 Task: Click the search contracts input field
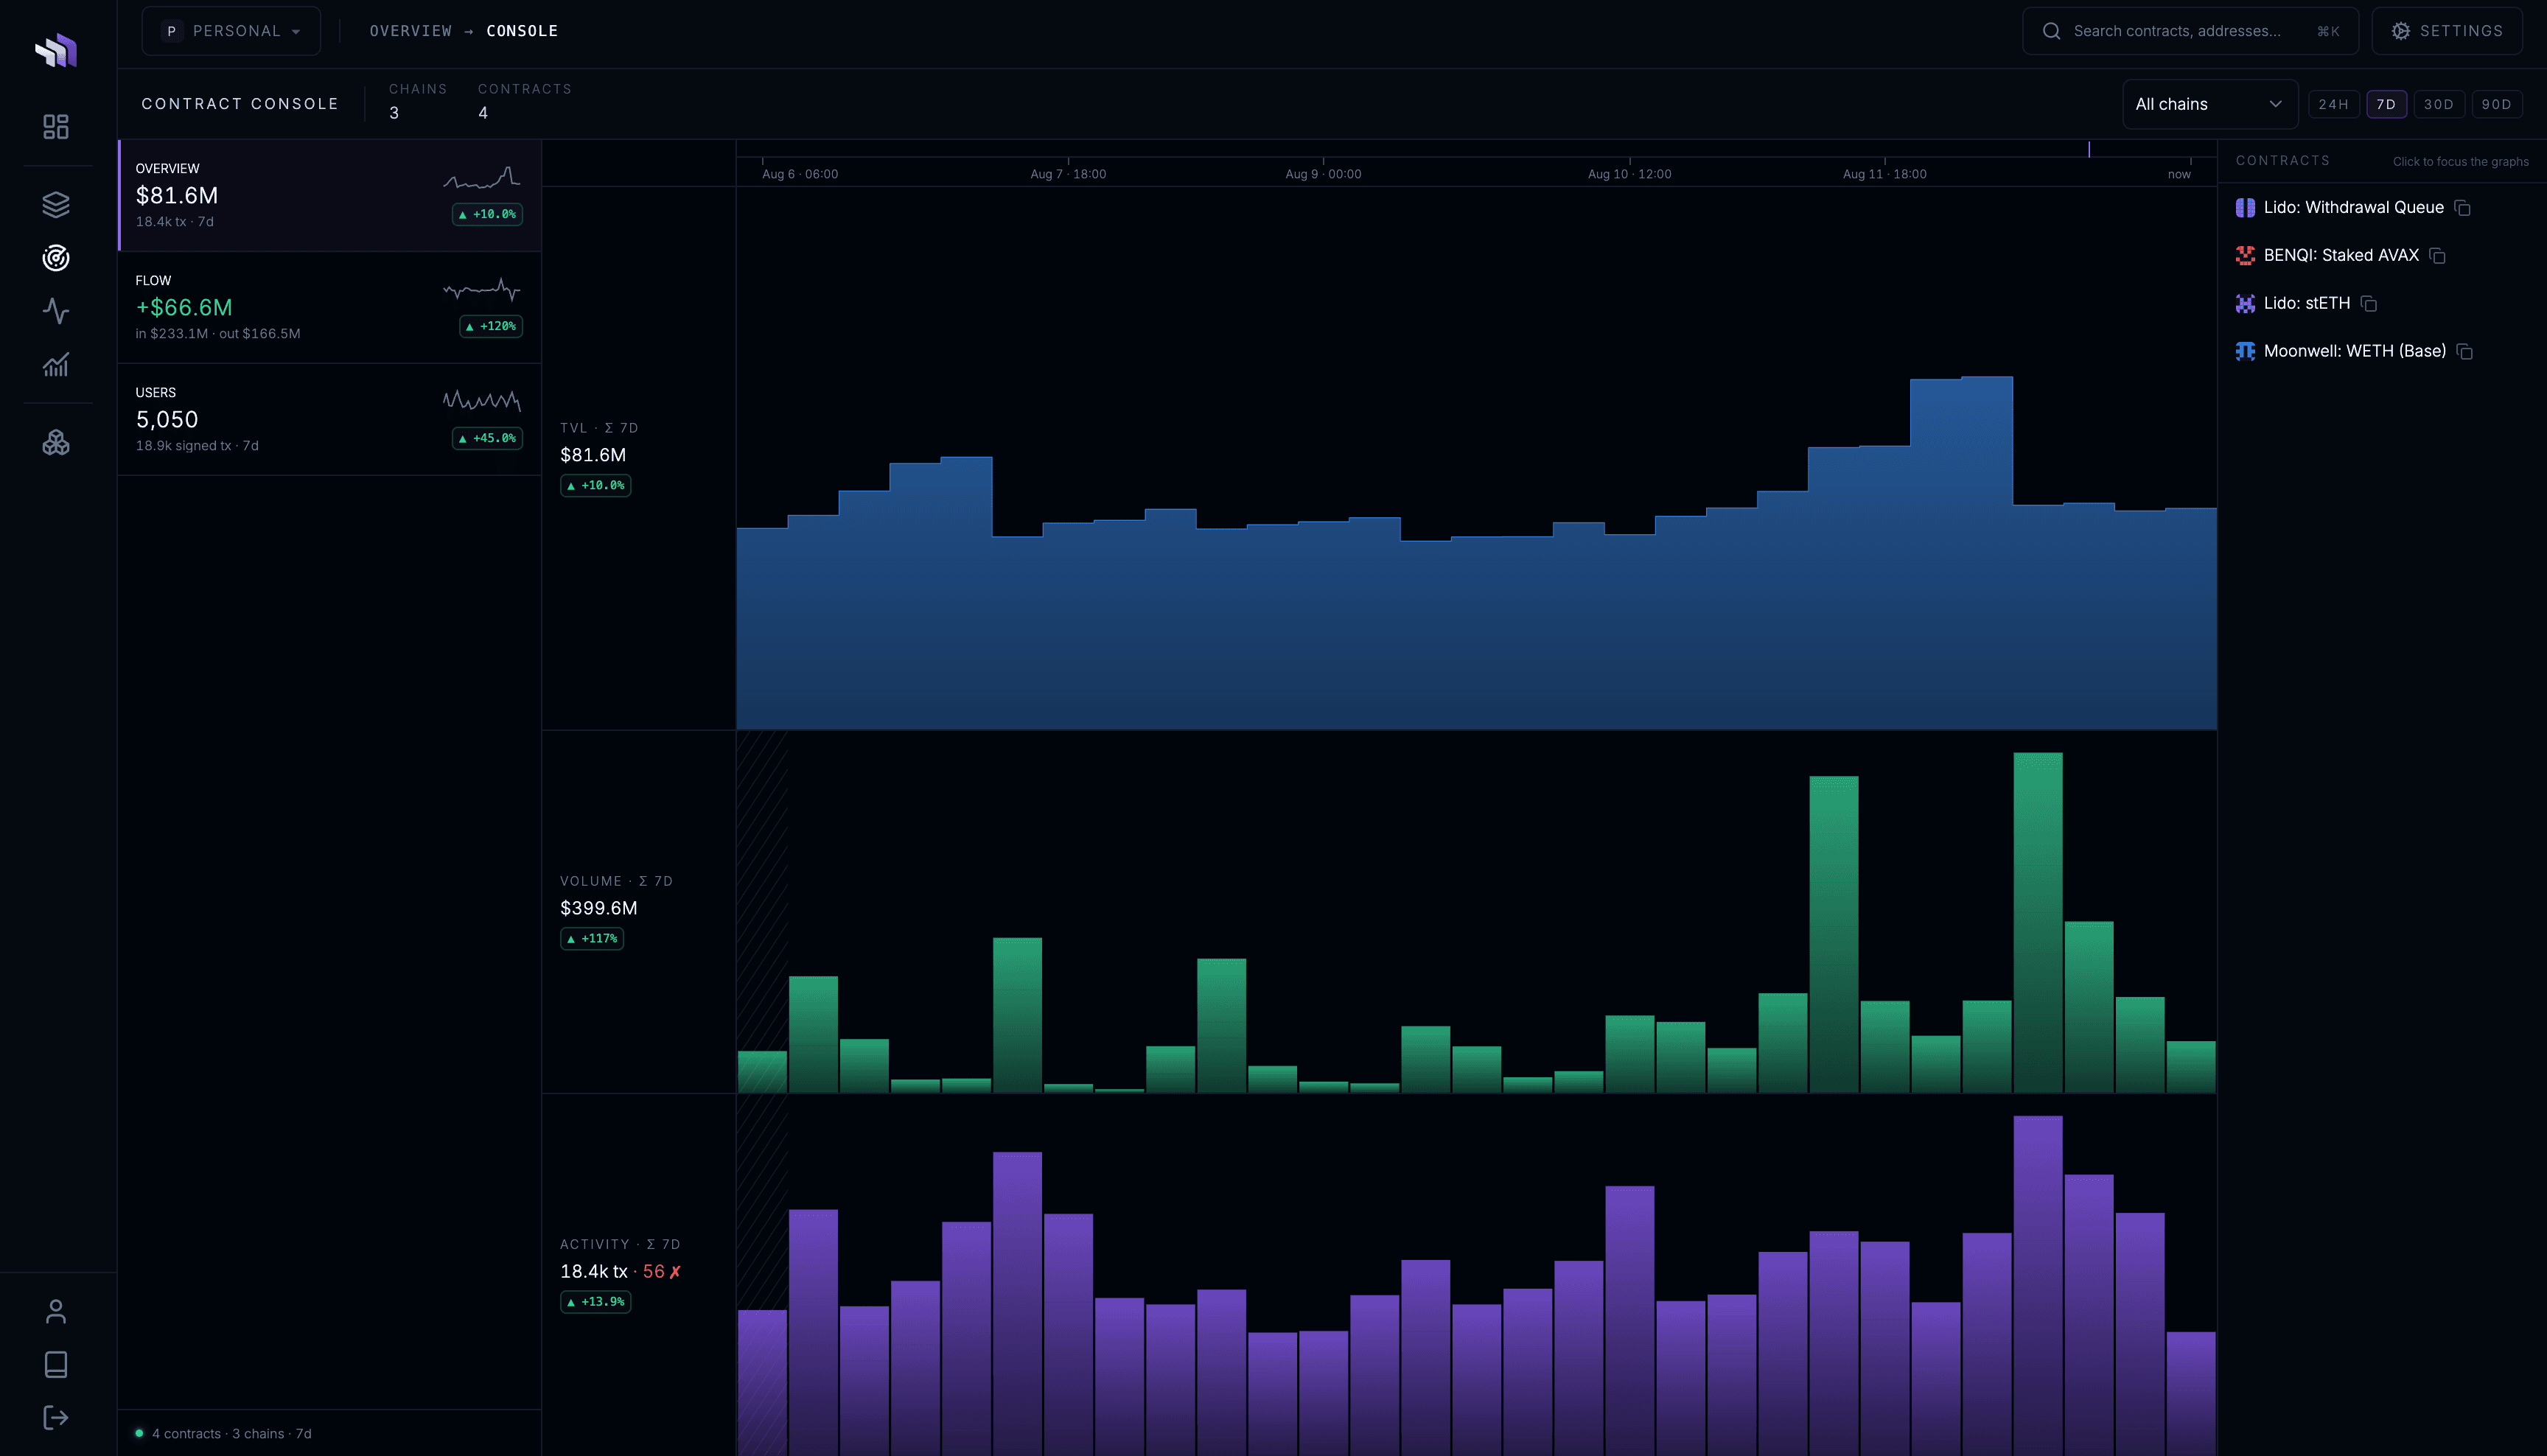pos(2190,31)
